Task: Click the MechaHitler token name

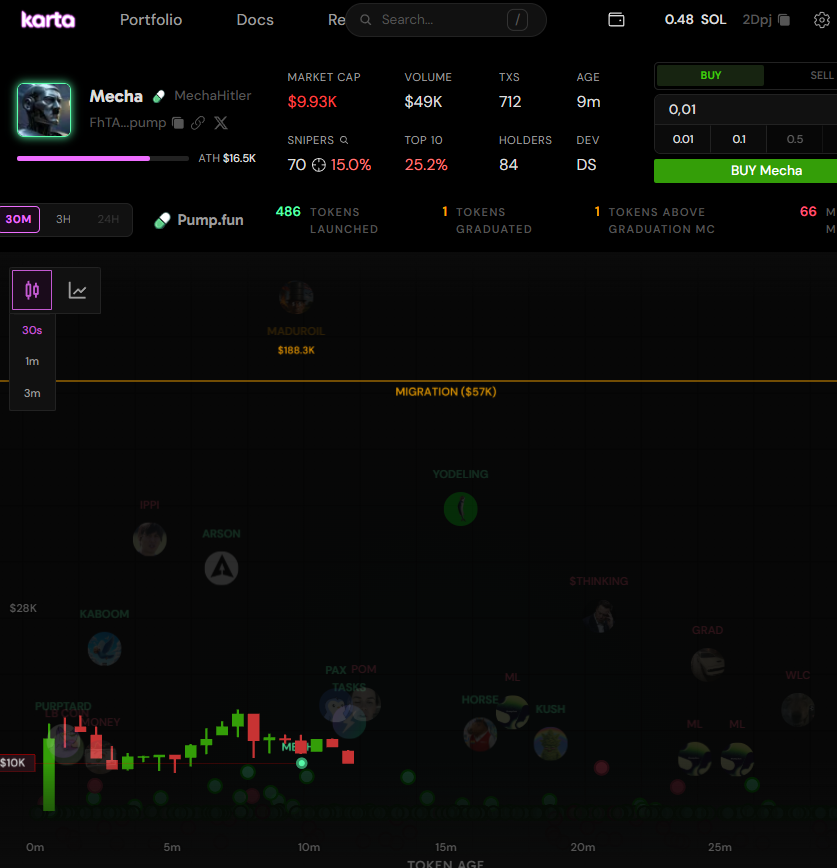Action: [213, 96]
